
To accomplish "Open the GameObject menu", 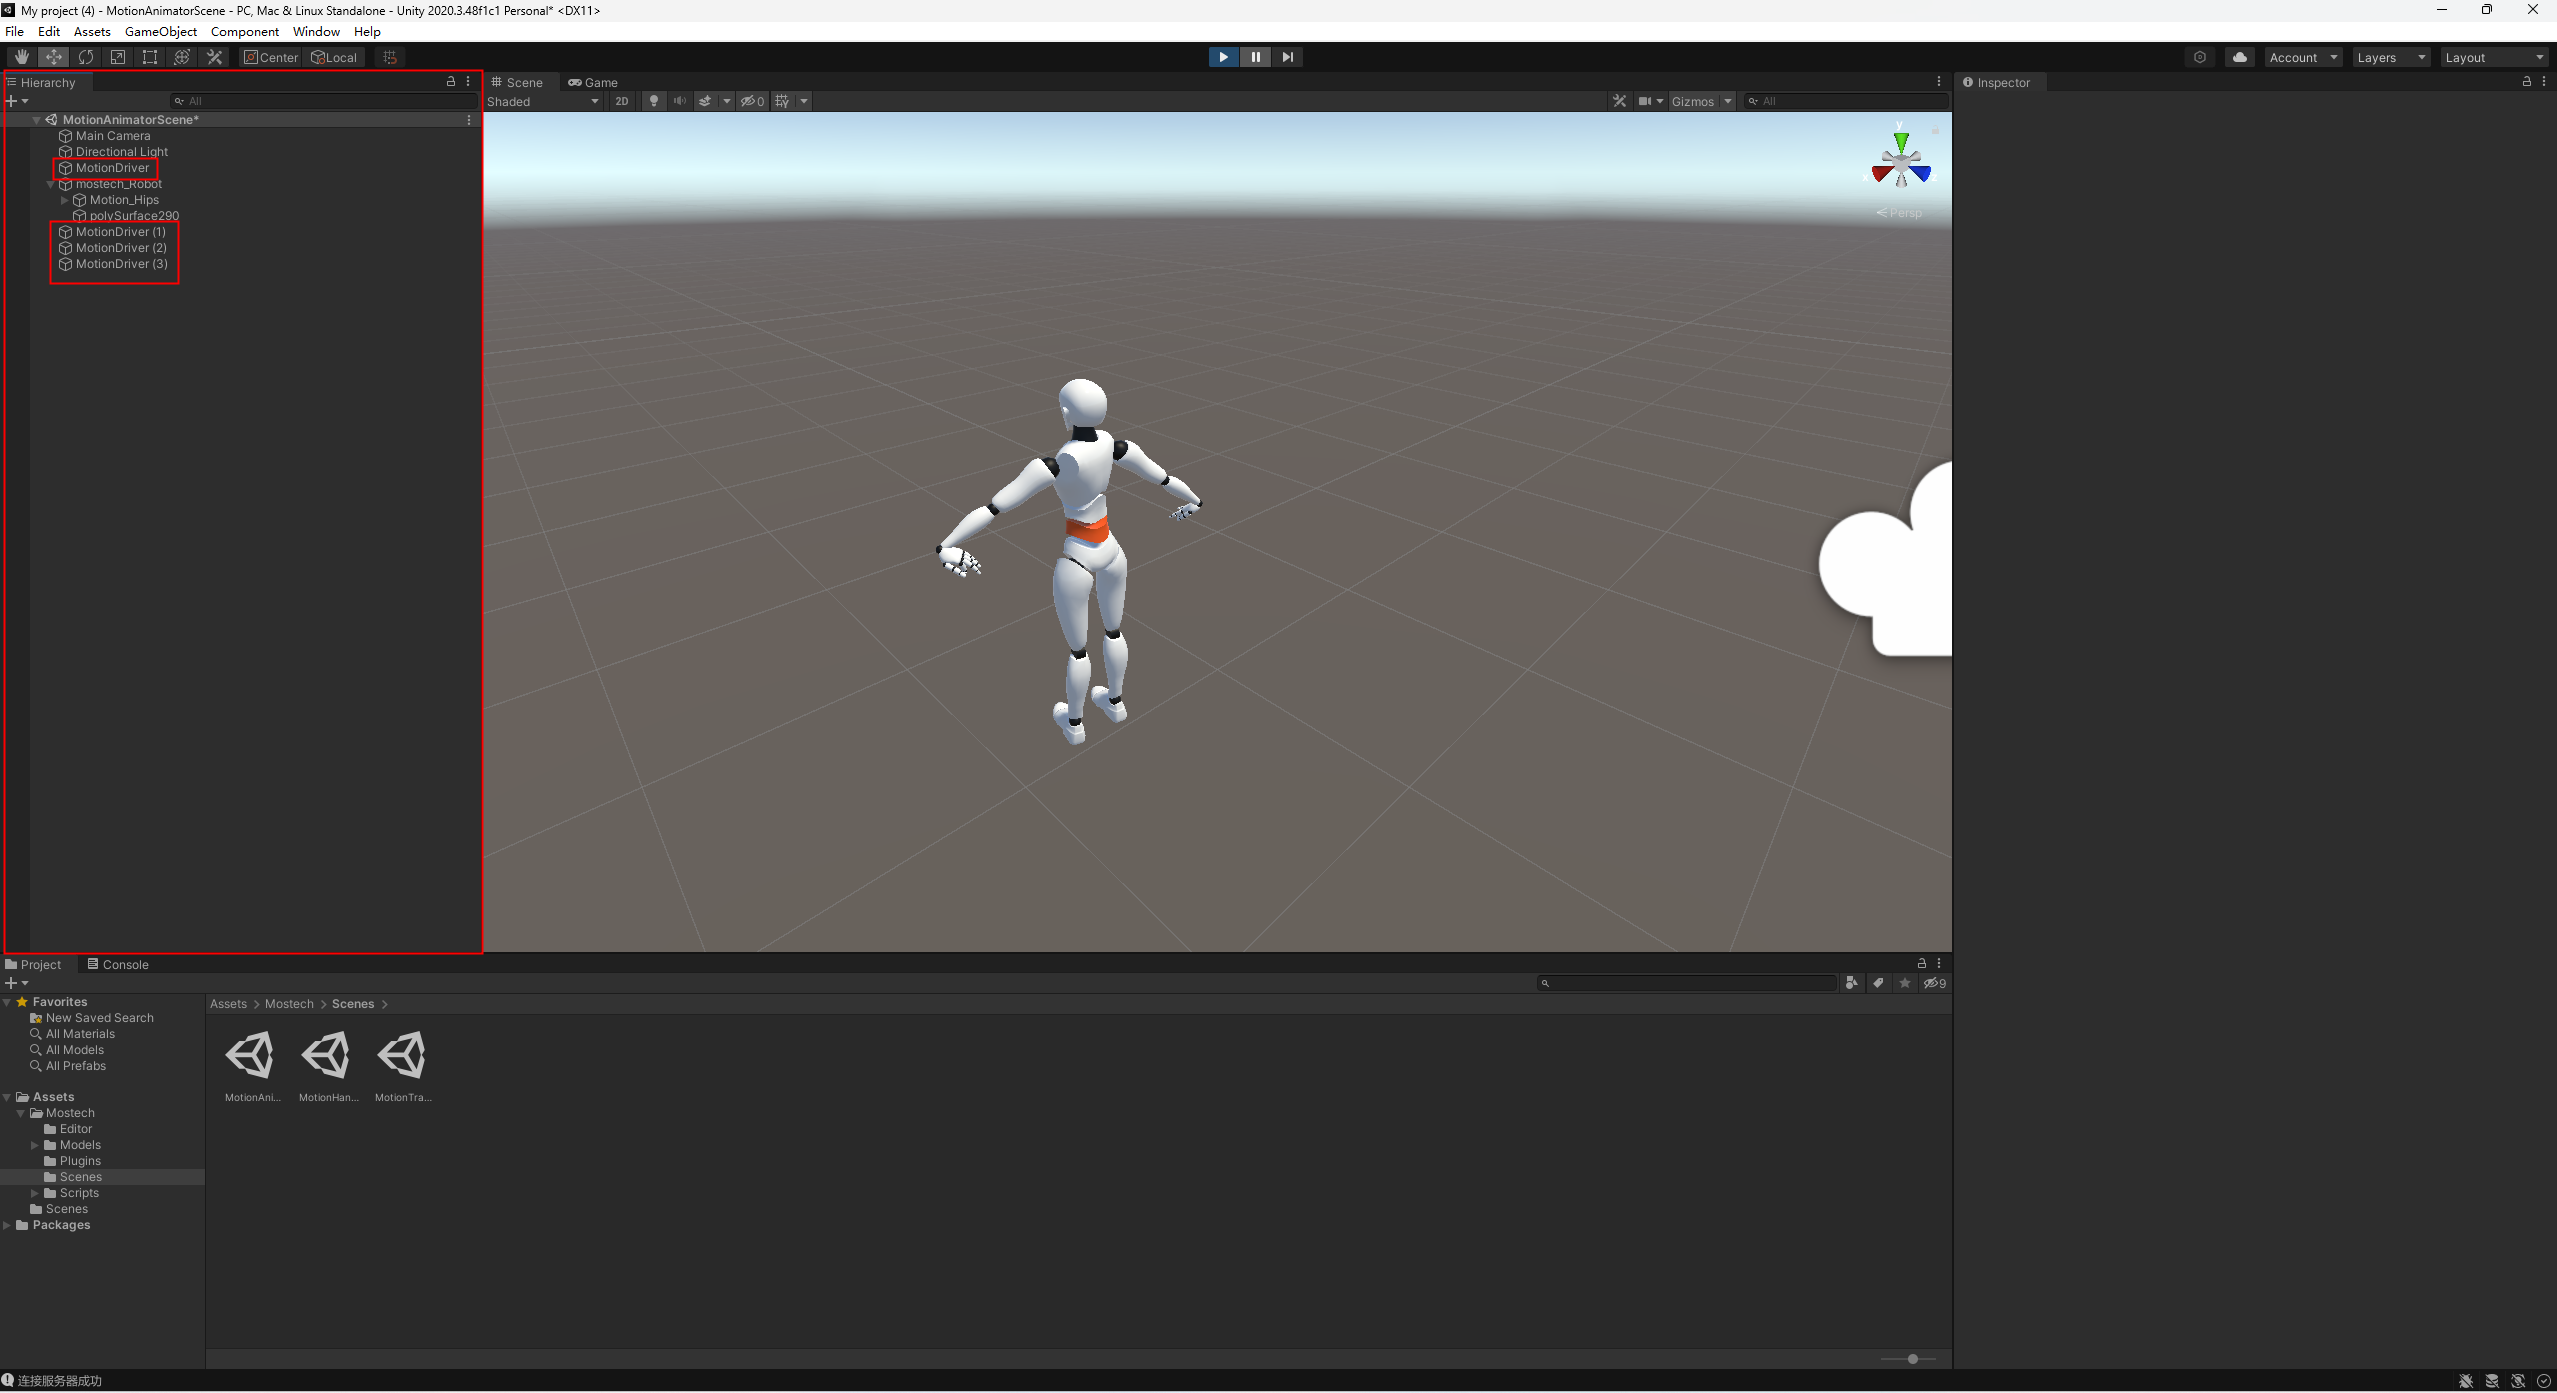I will (x=160, y=32).
